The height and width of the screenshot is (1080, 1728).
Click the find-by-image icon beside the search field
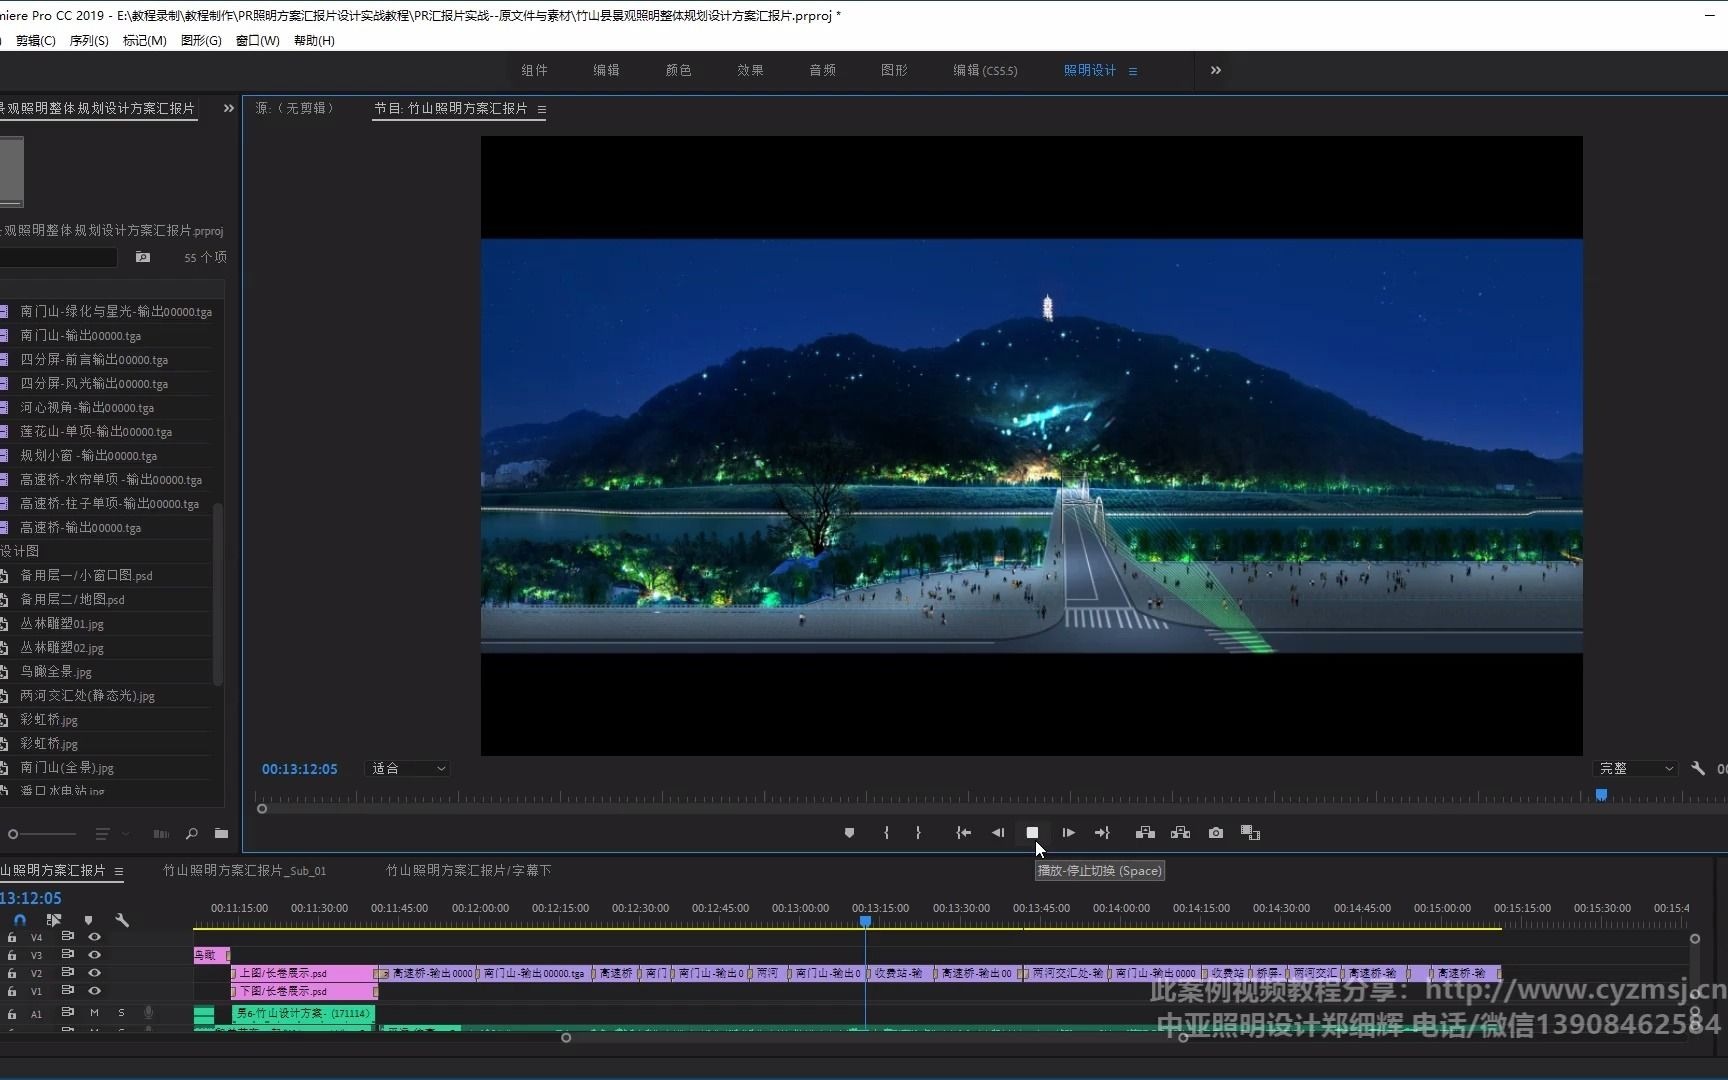pos(143,257)
